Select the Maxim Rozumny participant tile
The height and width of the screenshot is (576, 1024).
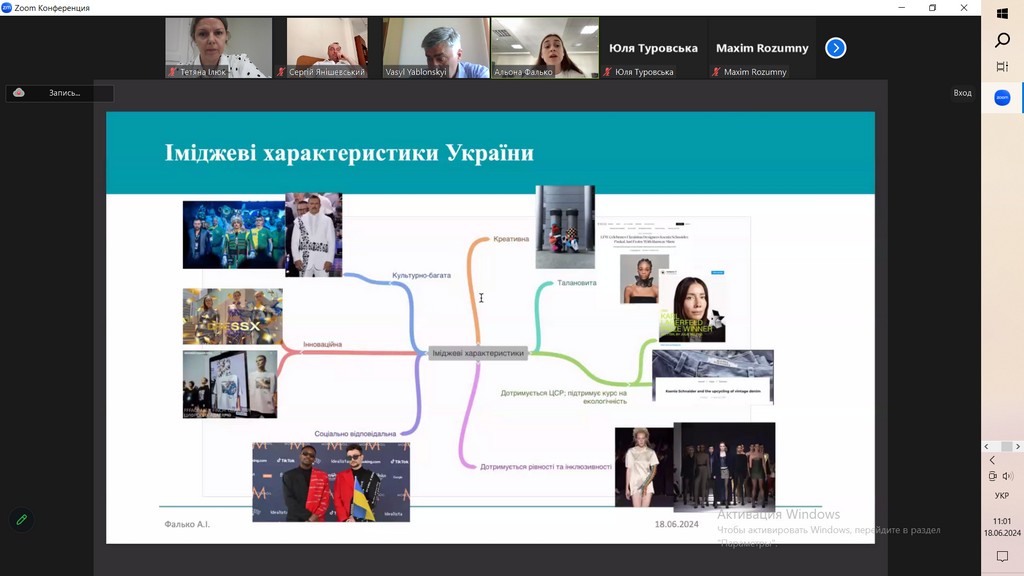[762, 48]
